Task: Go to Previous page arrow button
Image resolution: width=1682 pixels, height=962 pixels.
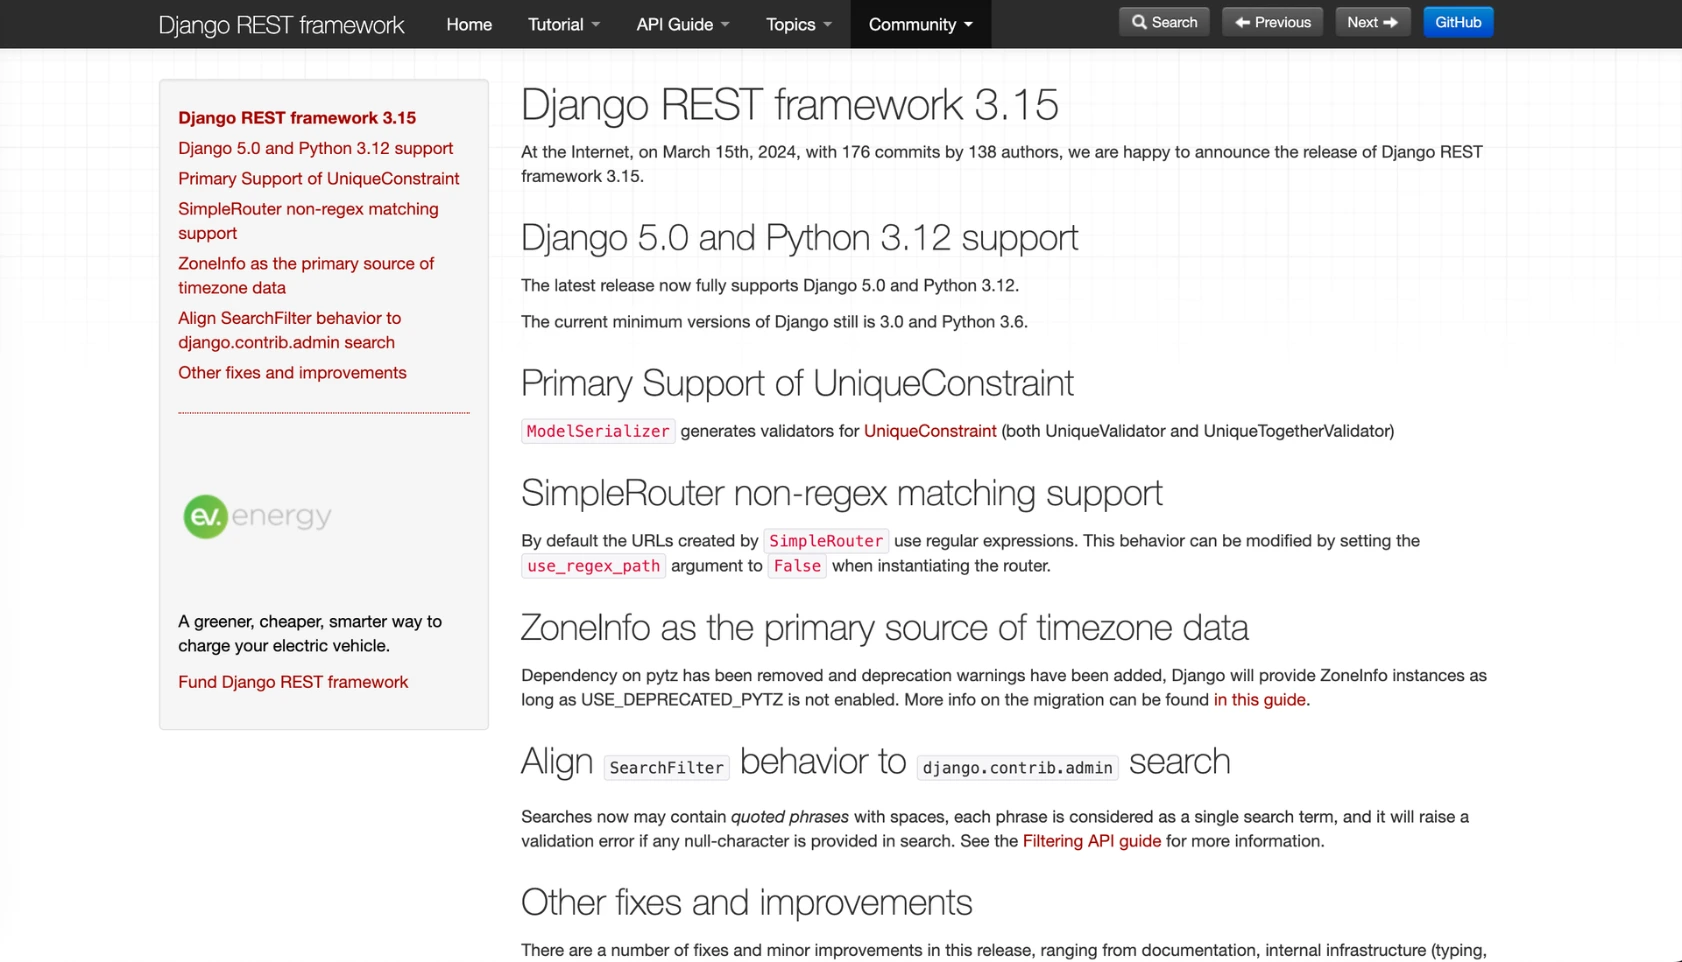Action: (x=1272, y=22)
